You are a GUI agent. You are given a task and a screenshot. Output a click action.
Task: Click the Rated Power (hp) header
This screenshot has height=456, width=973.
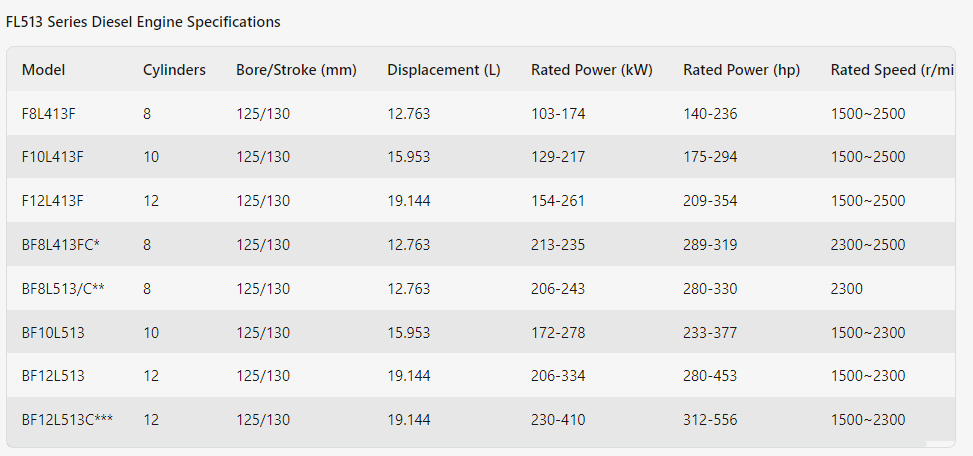(x=742, y=70)
